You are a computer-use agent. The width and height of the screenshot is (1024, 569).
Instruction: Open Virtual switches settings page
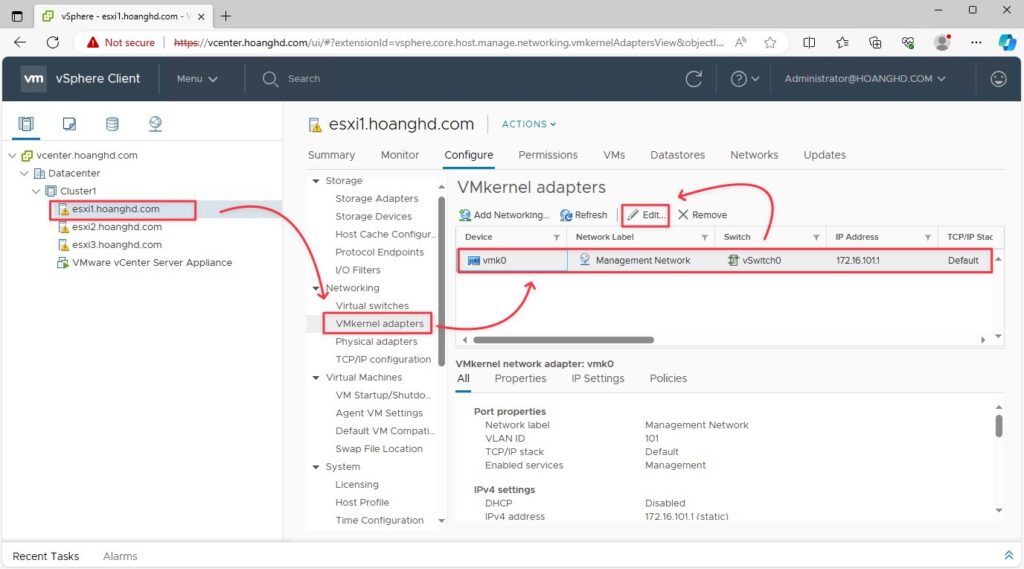tap(372, 306)
